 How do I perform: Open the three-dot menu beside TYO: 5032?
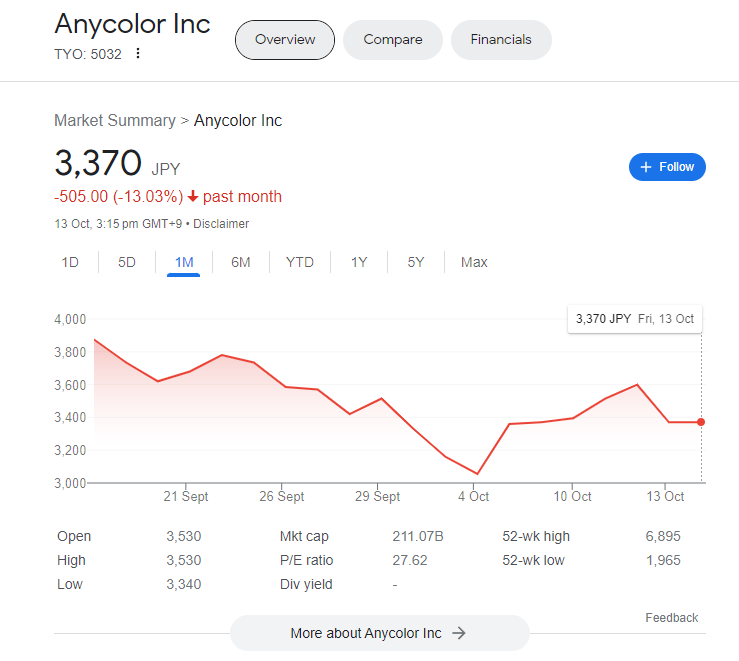[138, 53]
